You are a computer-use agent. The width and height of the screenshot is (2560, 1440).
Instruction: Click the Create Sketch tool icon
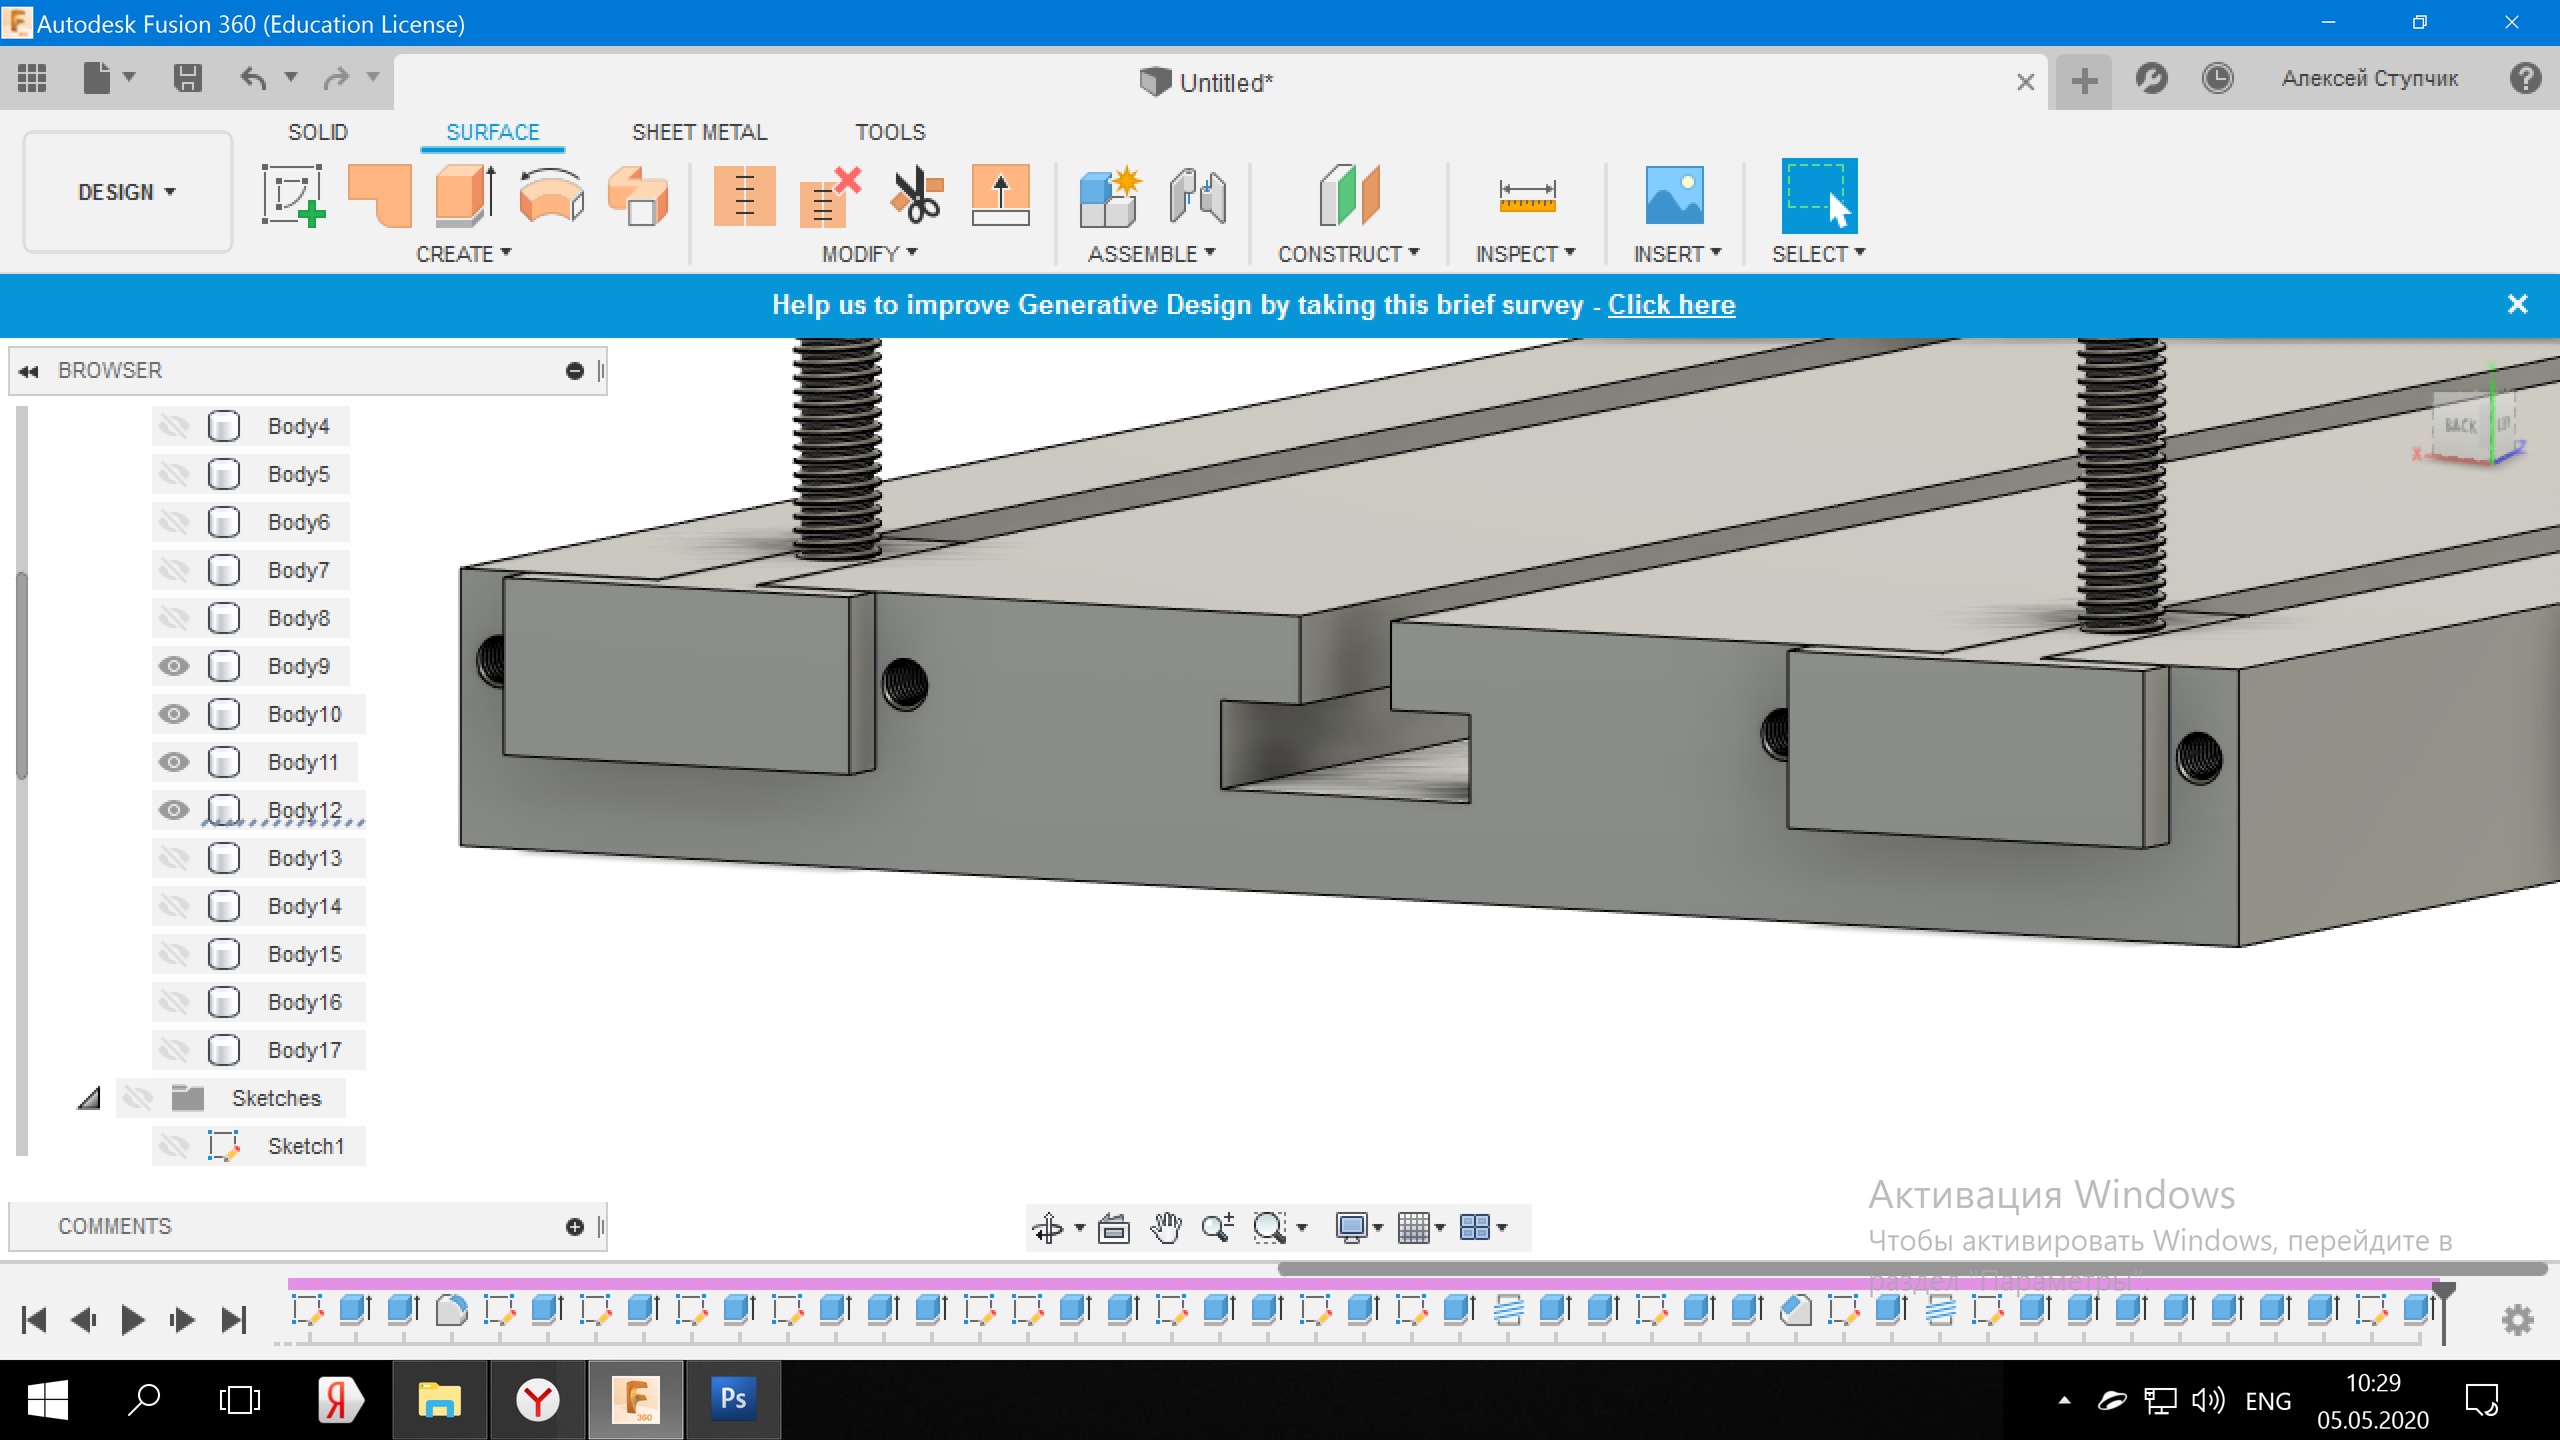(293, 195)
